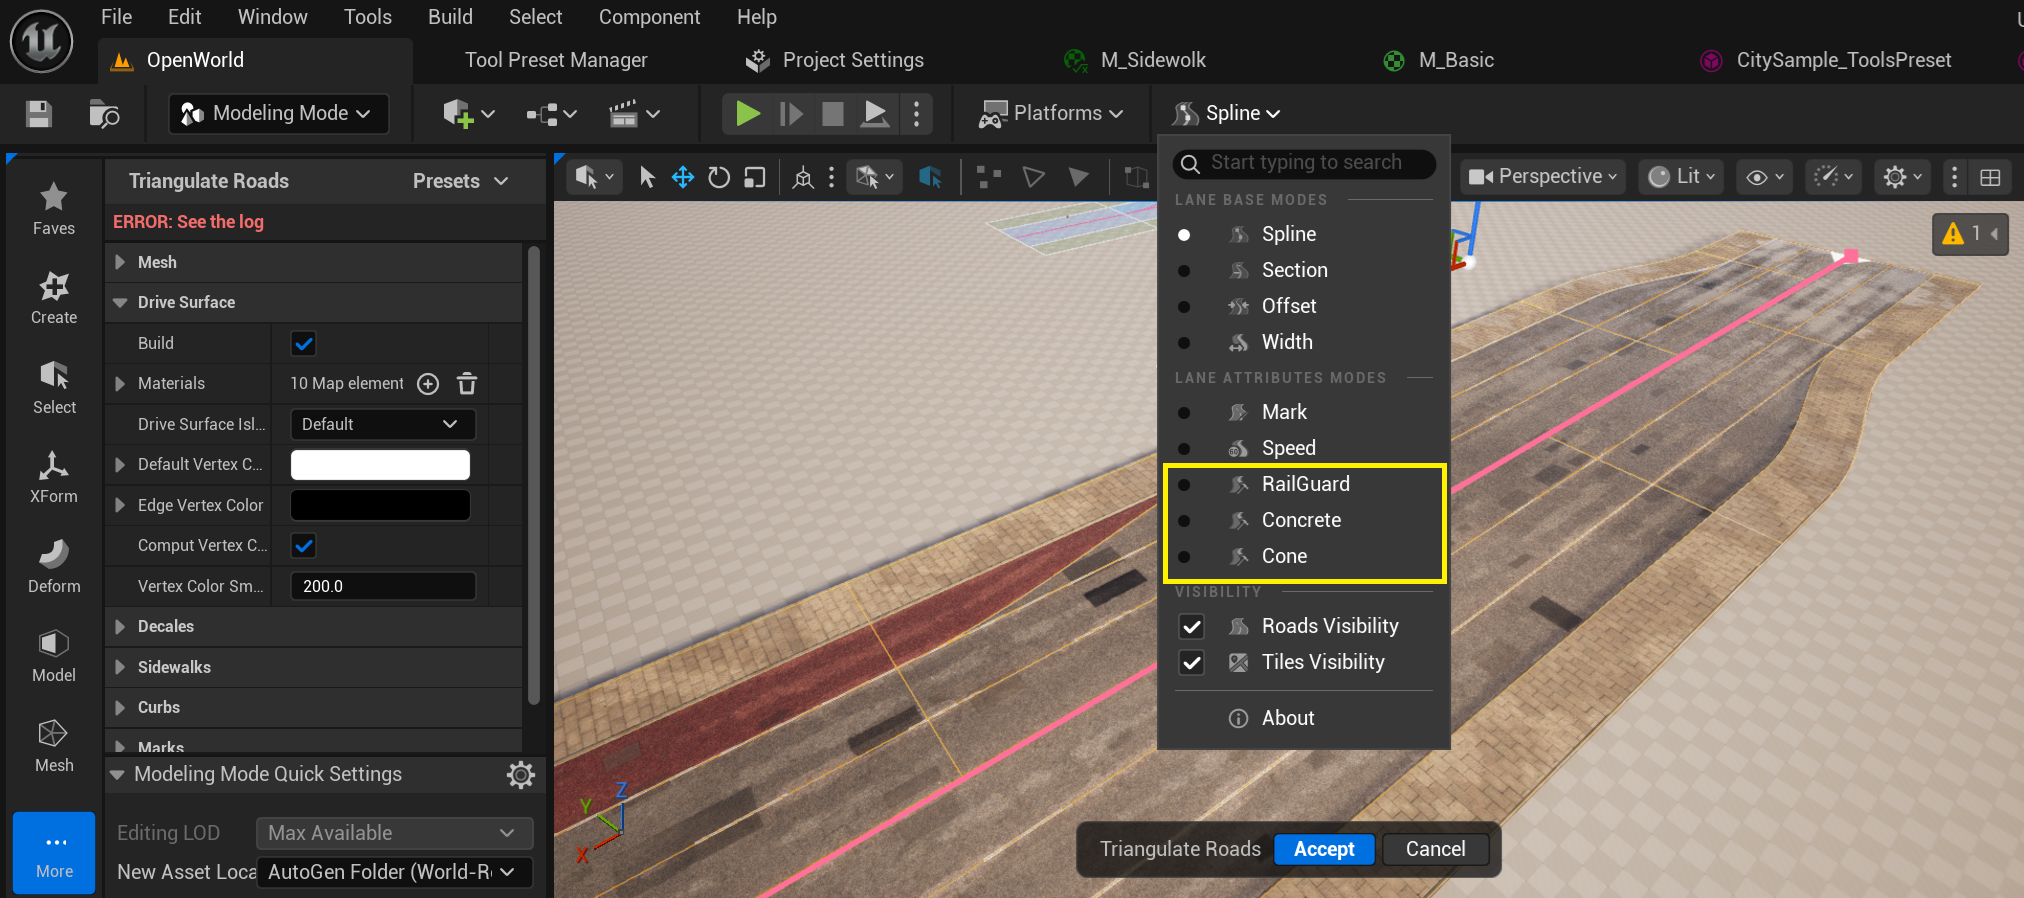
Task: Select the RailGuard attribute mode
Action: tap(1304, 484)
